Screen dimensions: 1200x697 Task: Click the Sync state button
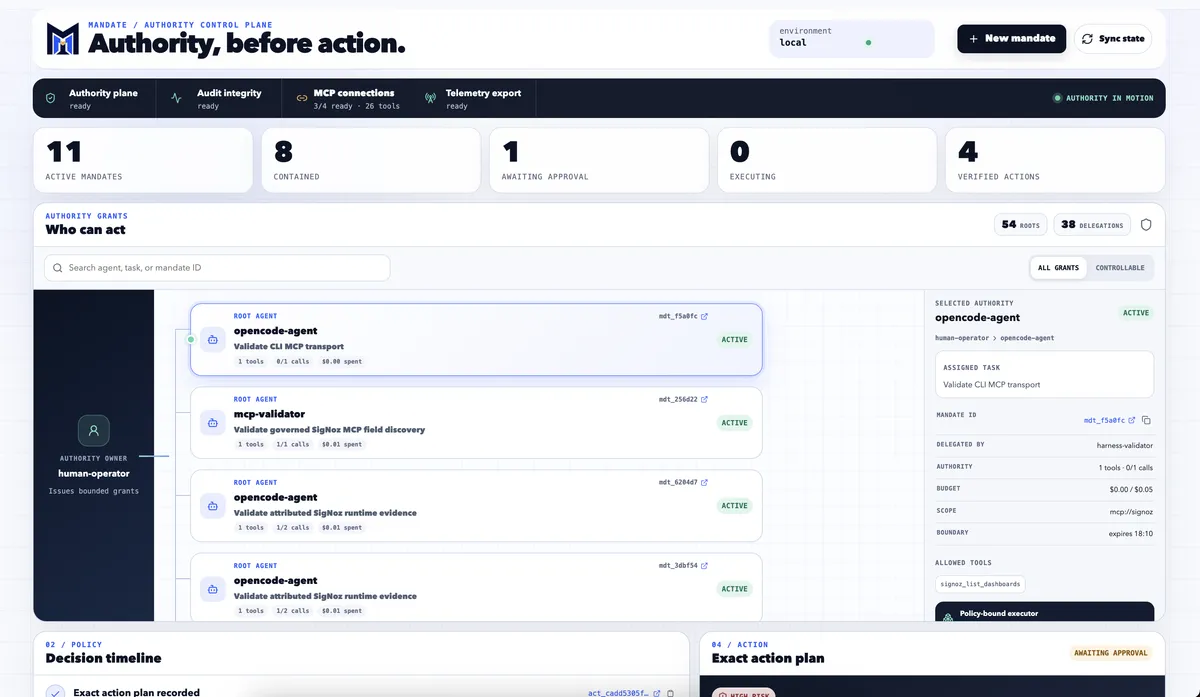tap(1113, 38)
